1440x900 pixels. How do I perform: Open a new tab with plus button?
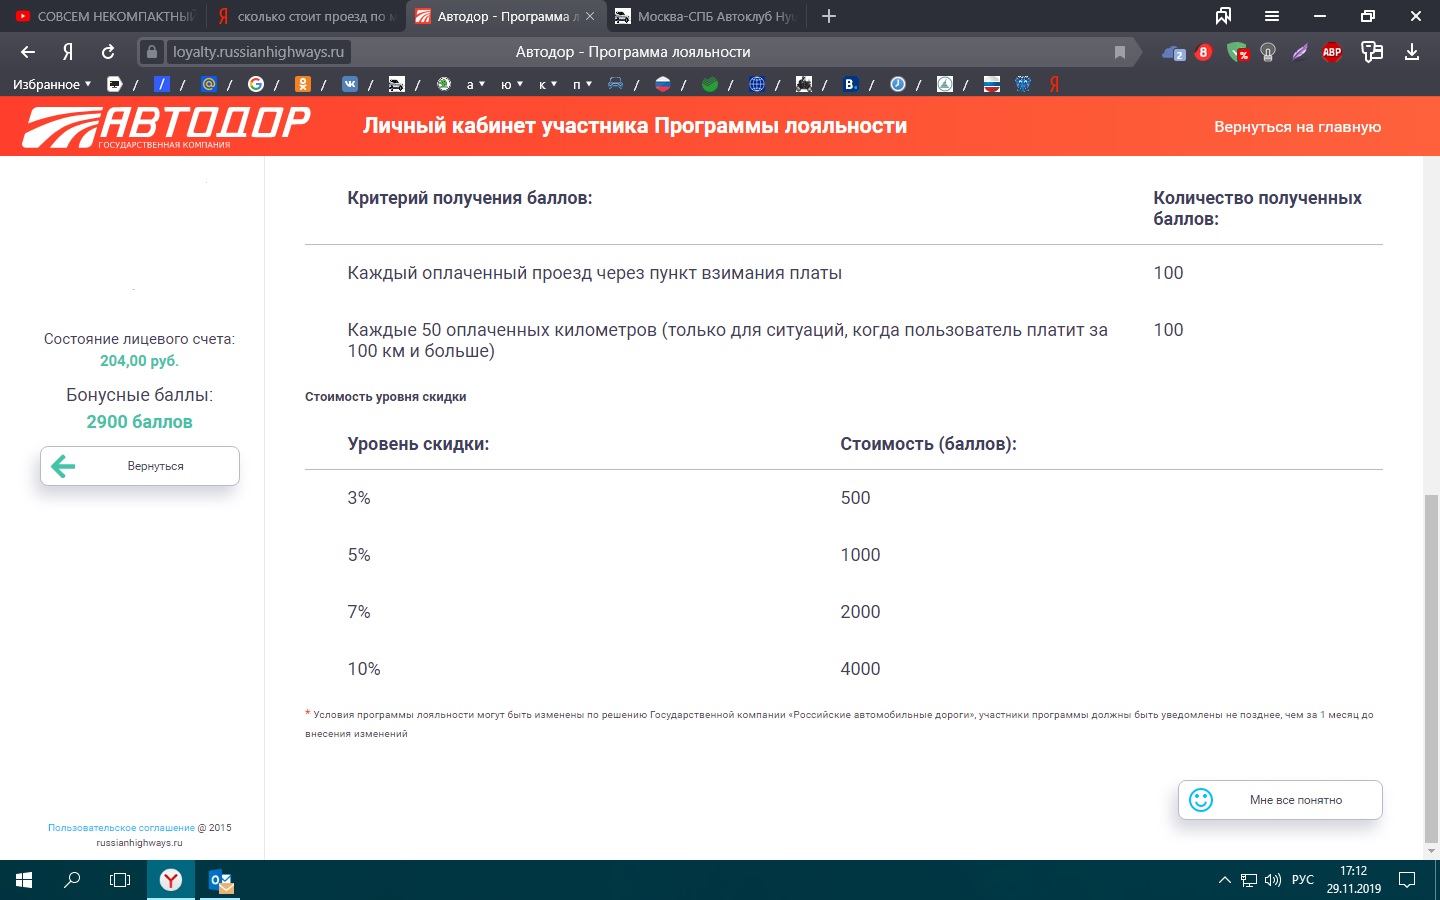point(828,16)
